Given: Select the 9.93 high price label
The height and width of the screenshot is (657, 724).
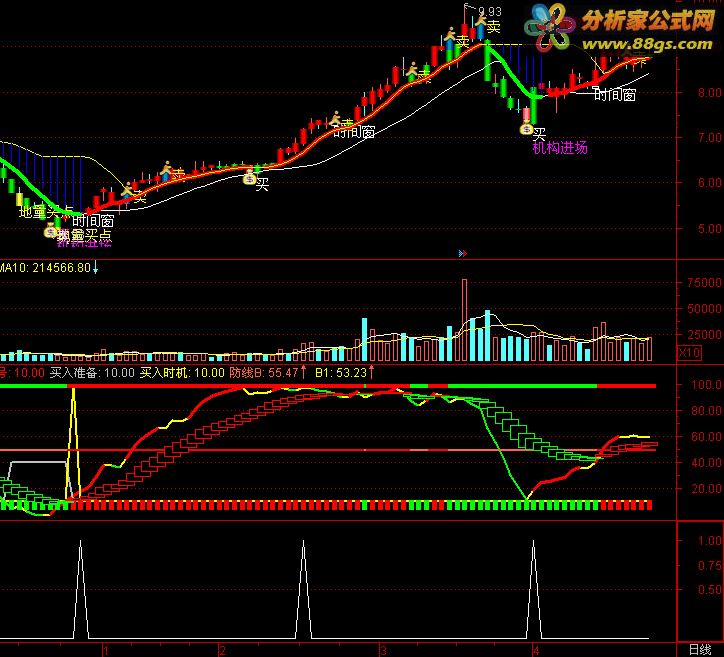Looking at the screenshot, I should 489,12.
